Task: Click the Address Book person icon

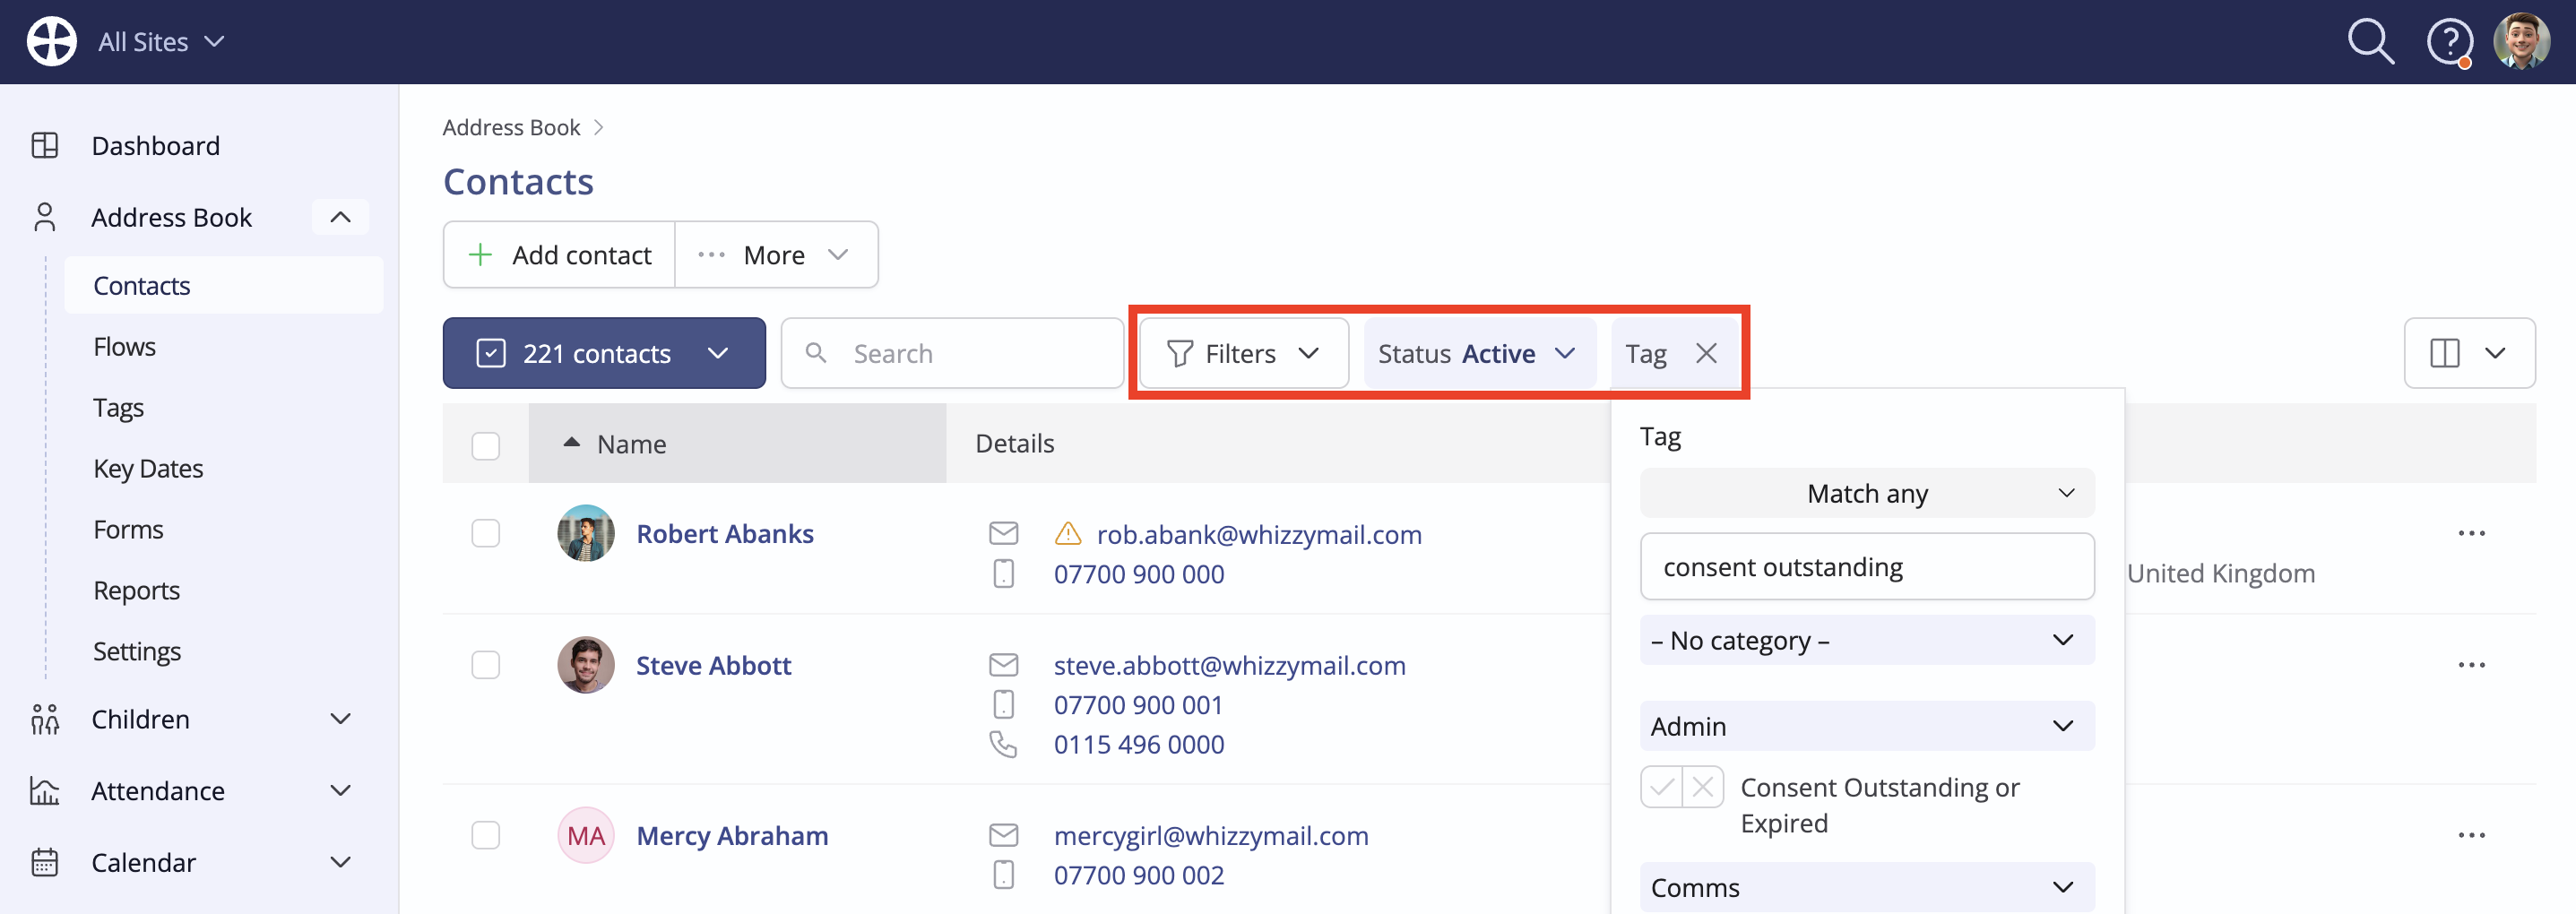Action: (45, 217)
